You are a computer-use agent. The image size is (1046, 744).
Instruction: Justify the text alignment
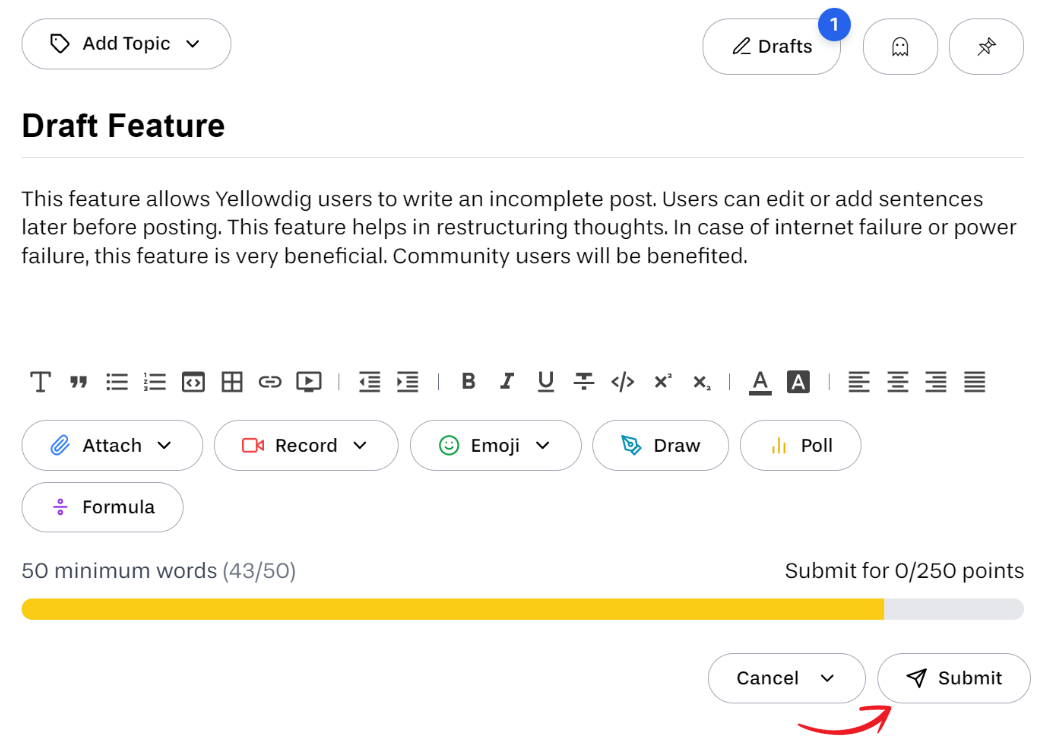(975, 382)
